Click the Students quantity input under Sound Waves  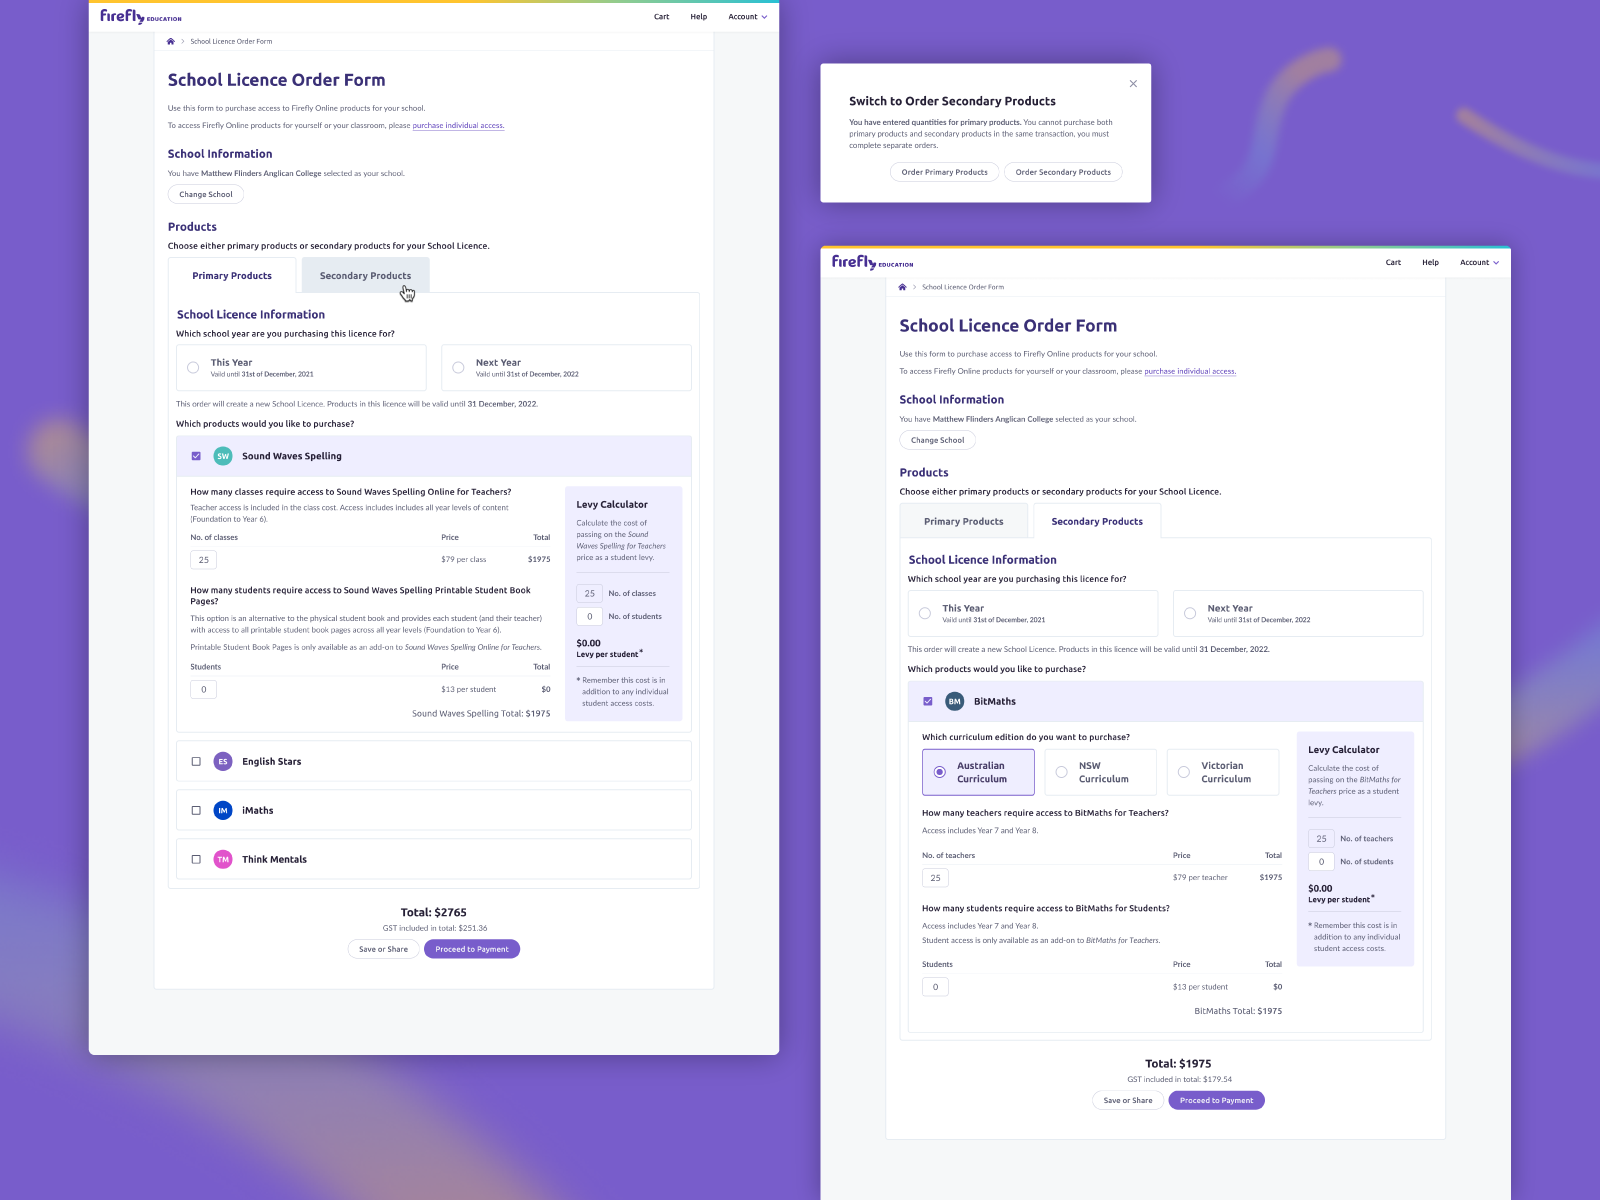tap(204, 689)
